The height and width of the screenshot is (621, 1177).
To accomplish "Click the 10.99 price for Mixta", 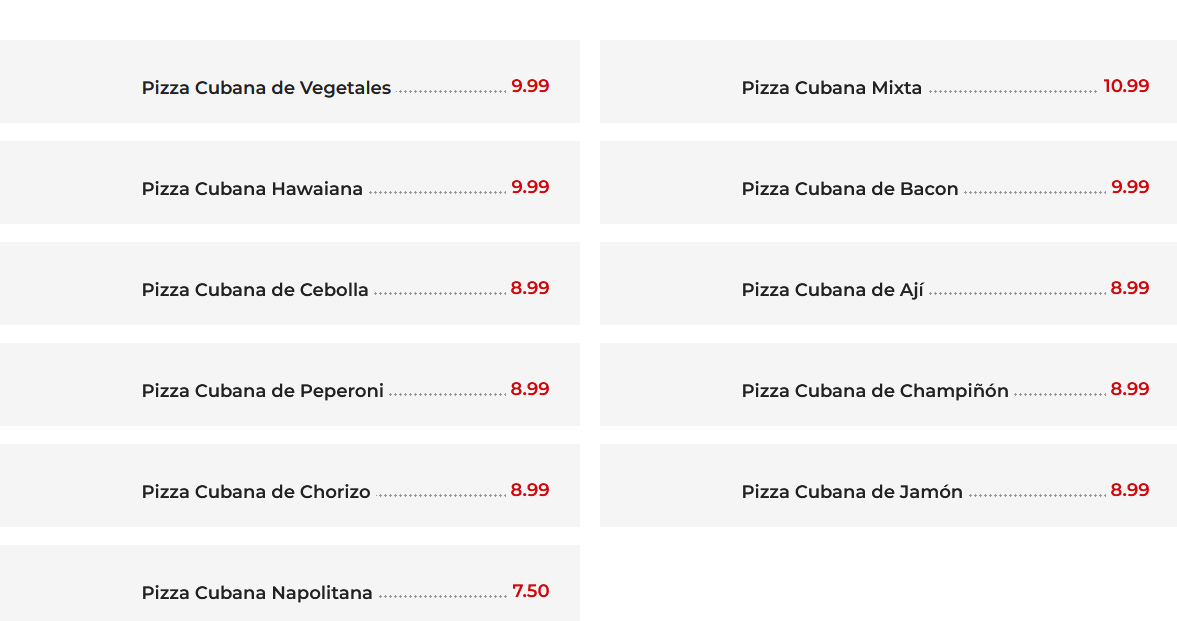I will 1126,86.
